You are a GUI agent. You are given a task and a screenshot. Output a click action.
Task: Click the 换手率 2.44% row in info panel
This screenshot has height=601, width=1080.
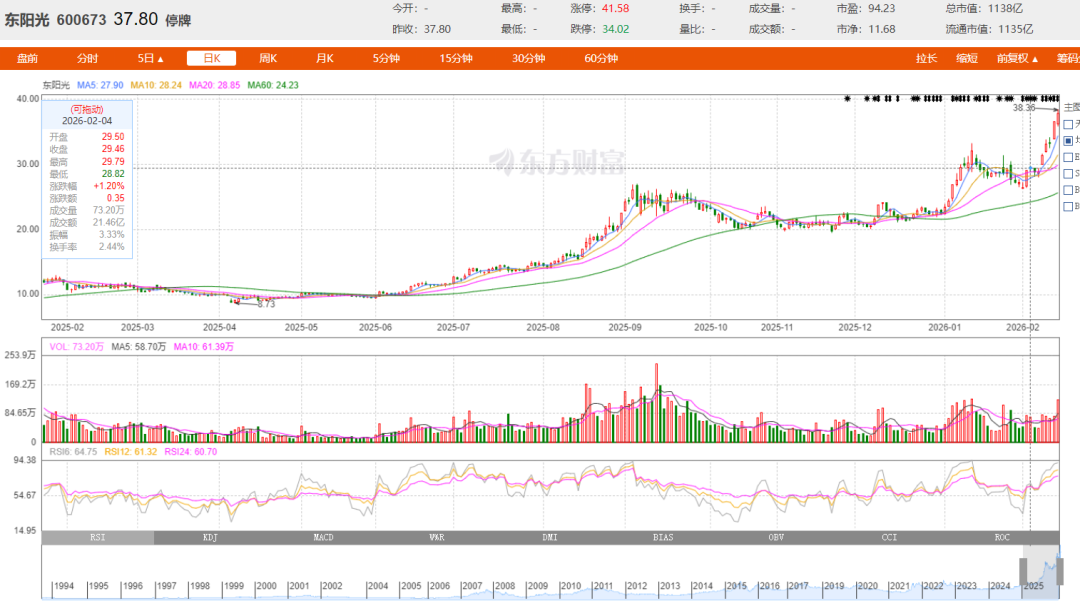[x=87, y=246]
